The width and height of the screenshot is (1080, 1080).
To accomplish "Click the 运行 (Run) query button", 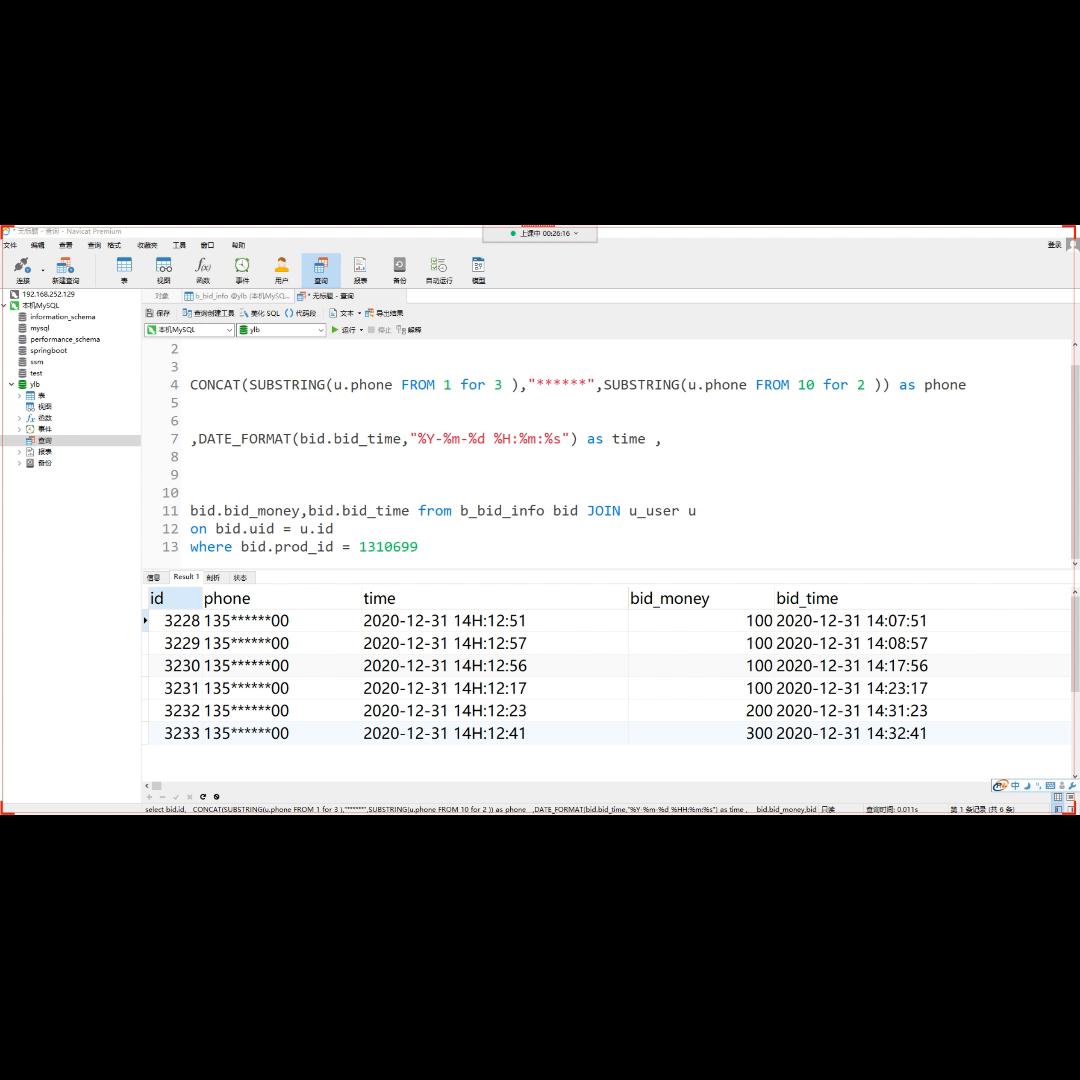I will [344, 330].
